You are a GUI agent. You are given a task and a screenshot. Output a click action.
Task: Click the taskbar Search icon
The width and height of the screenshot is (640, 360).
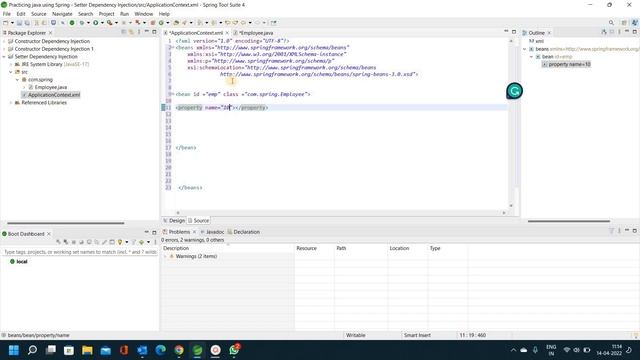click(32, 350)
